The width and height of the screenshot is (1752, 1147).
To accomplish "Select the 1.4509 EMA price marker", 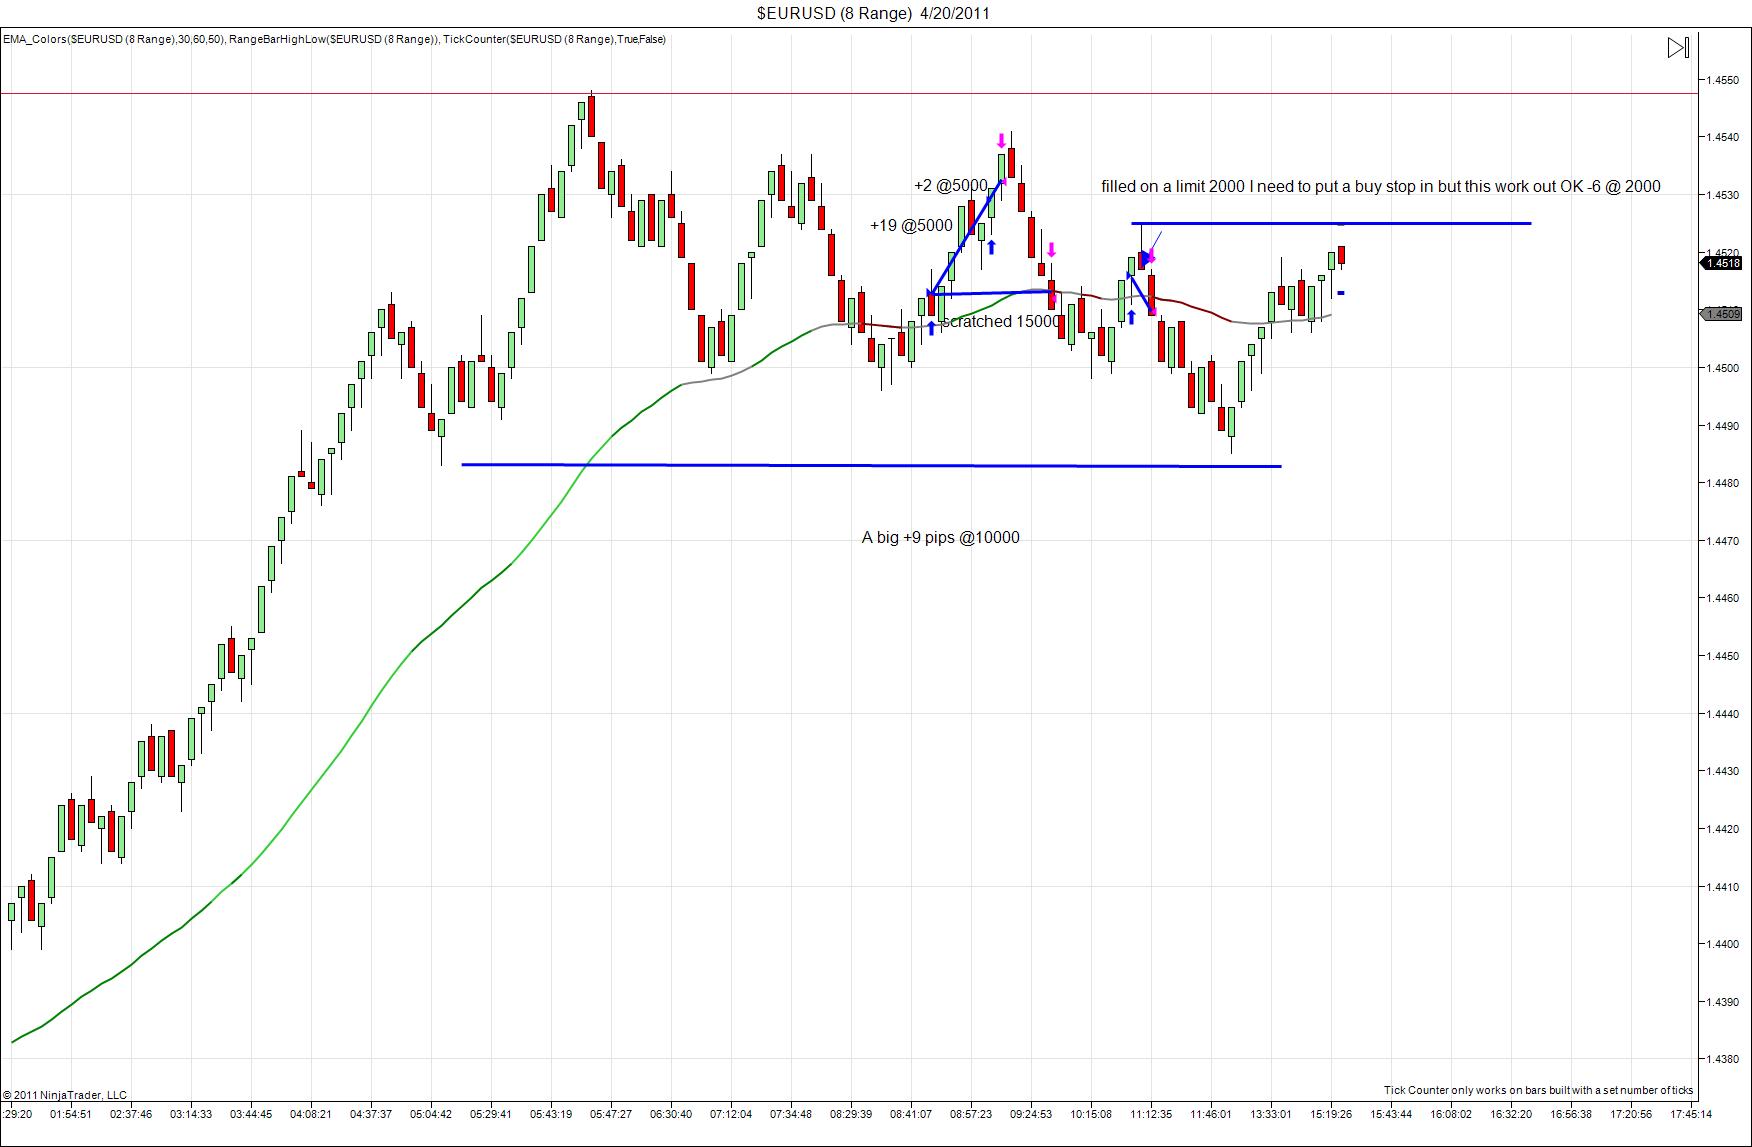I will pos(1721,314).
